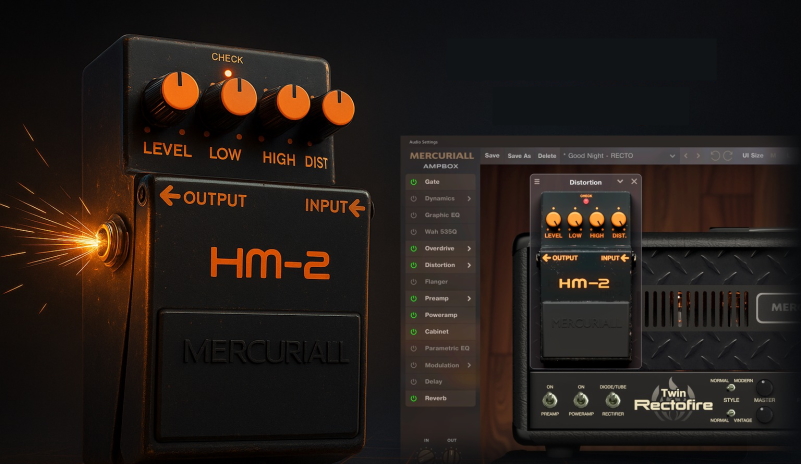Flip the POWERAMP on switch on amp
801x464 pixels.
pyautogui.click(x=581, y=400)
